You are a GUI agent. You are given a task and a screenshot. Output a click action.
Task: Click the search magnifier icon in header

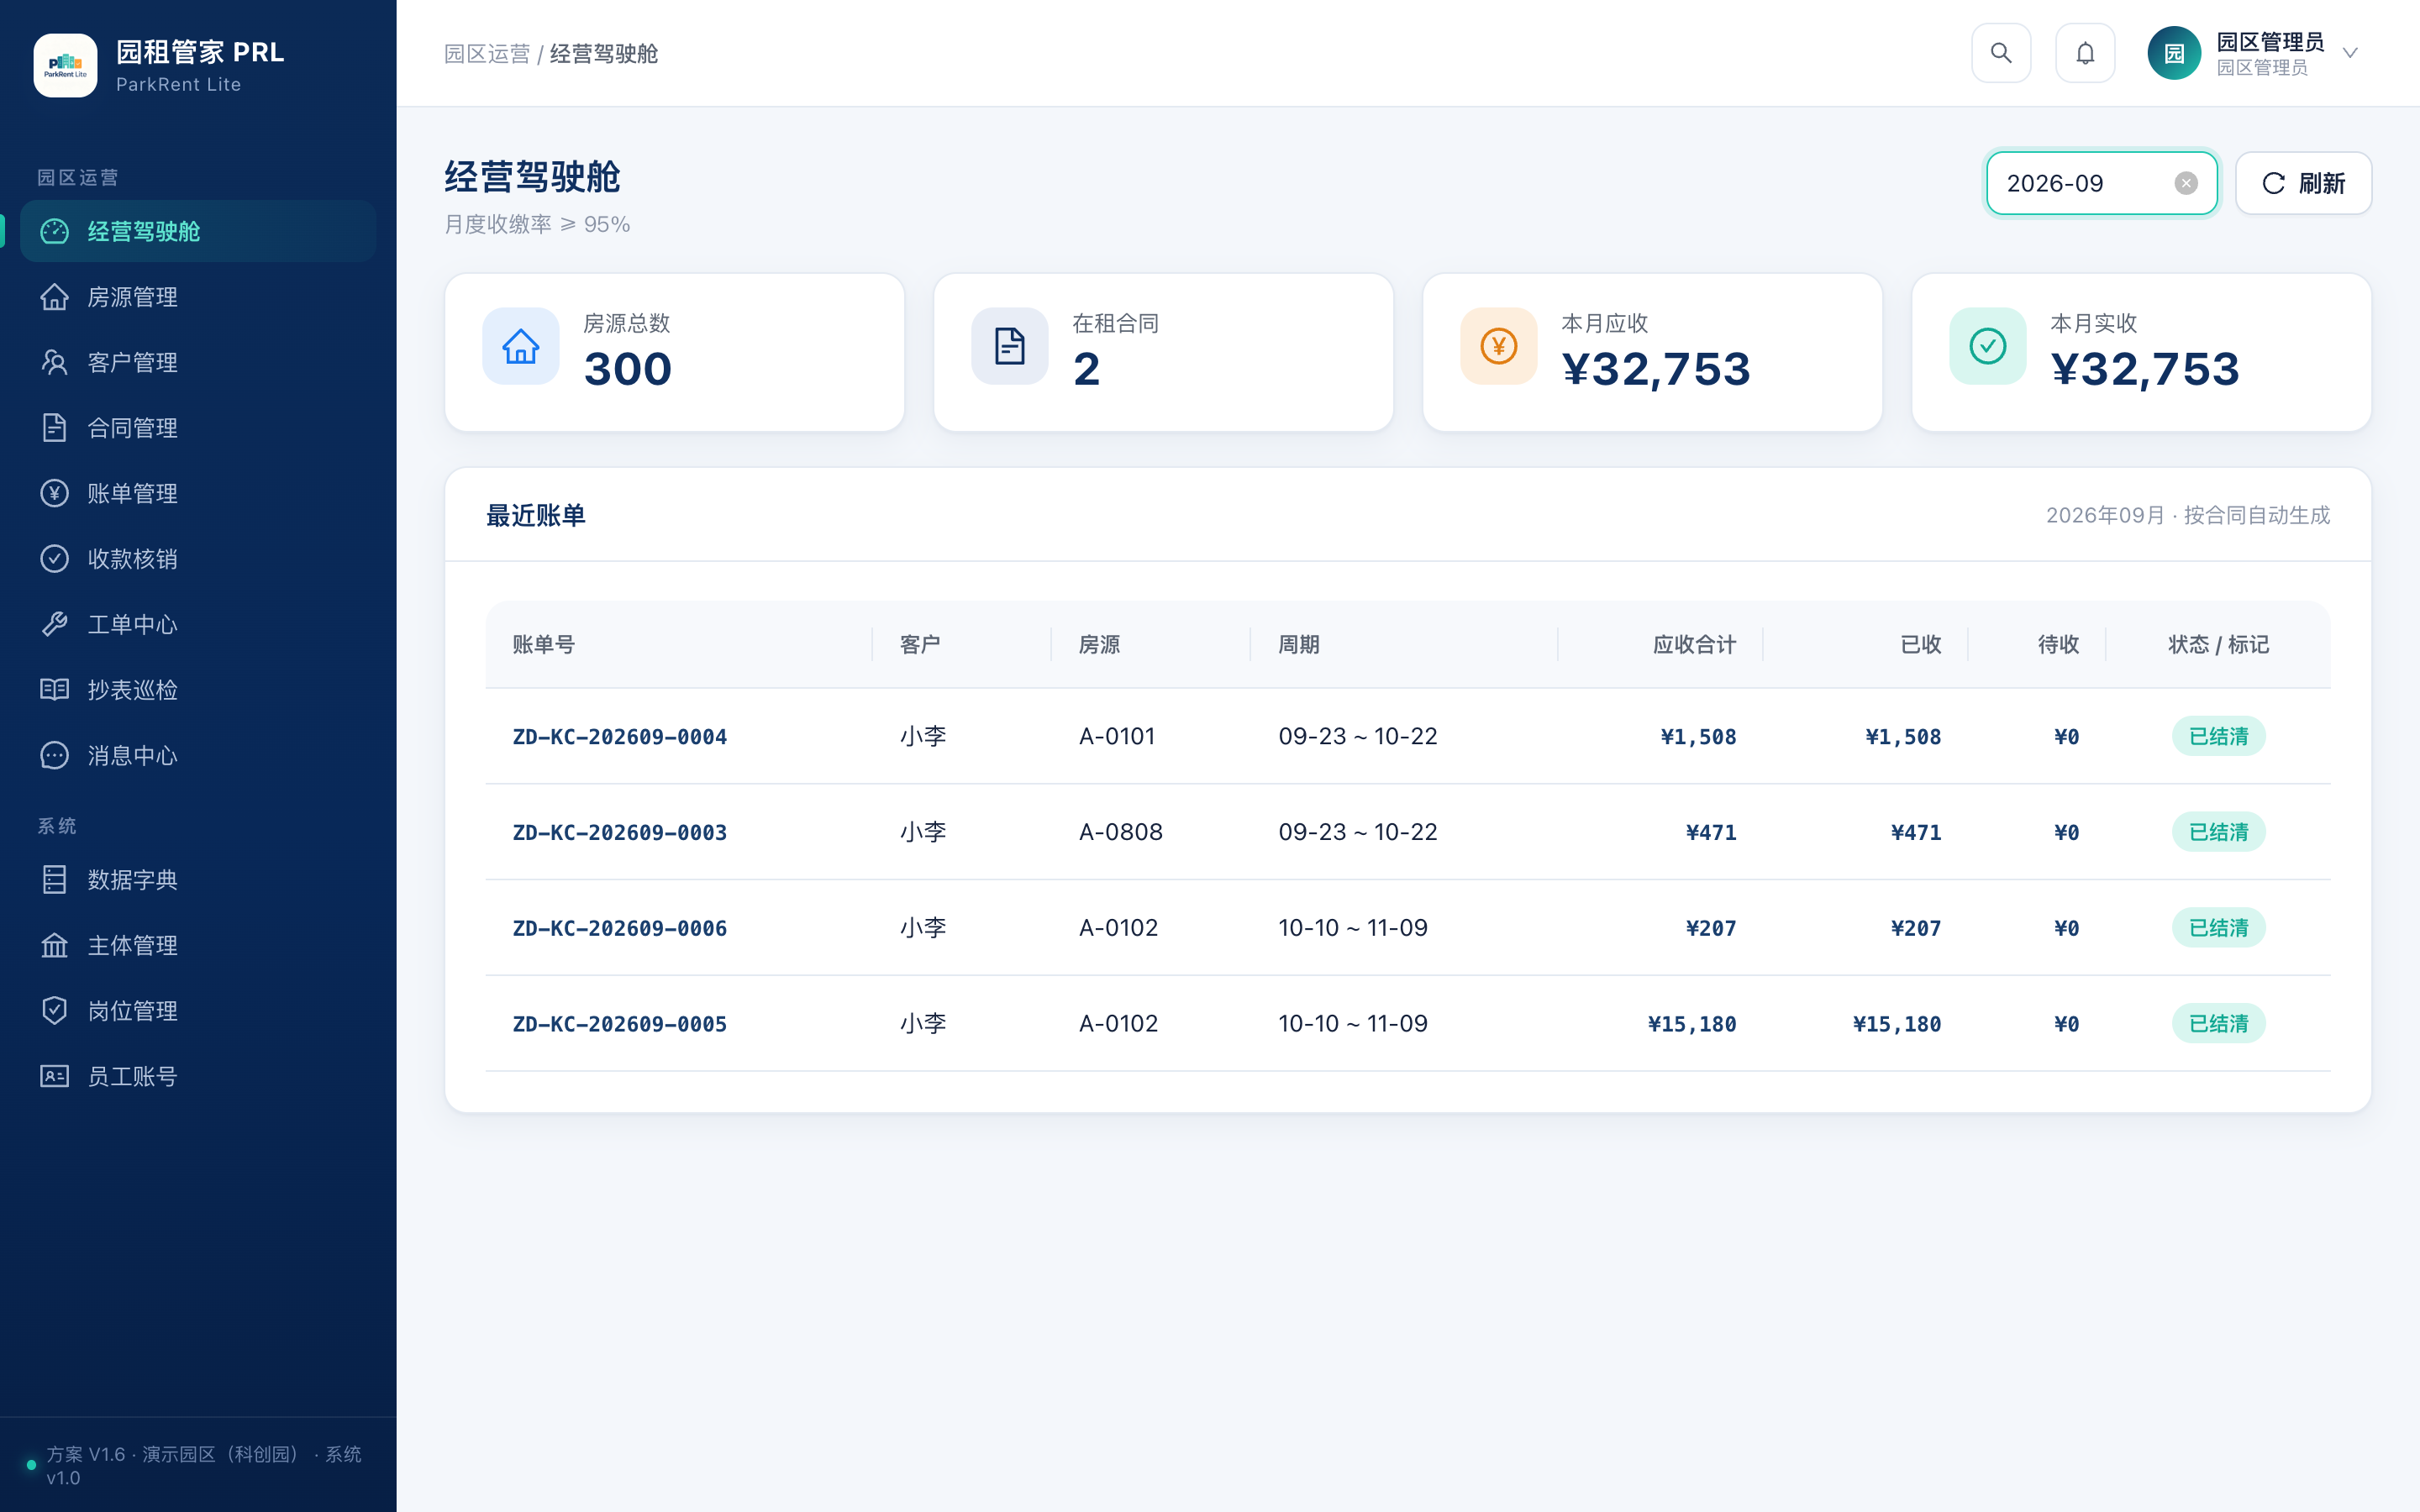coord(2000,53)
